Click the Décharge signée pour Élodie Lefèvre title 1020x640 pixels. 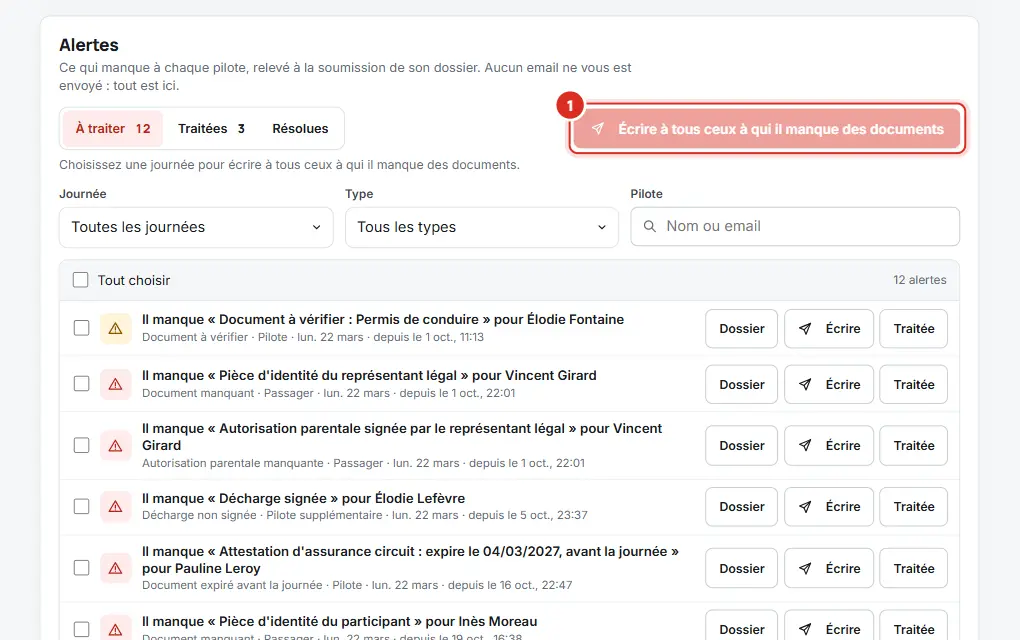click(303, 498)
